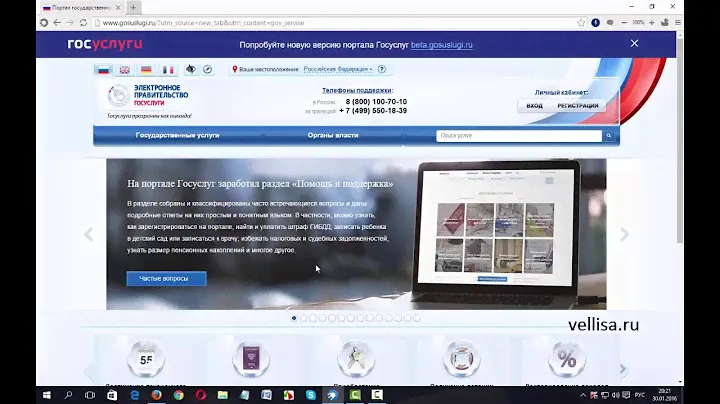The image size is (720, 404).
Task: Choose the French flag language icon
Action: 168,70
